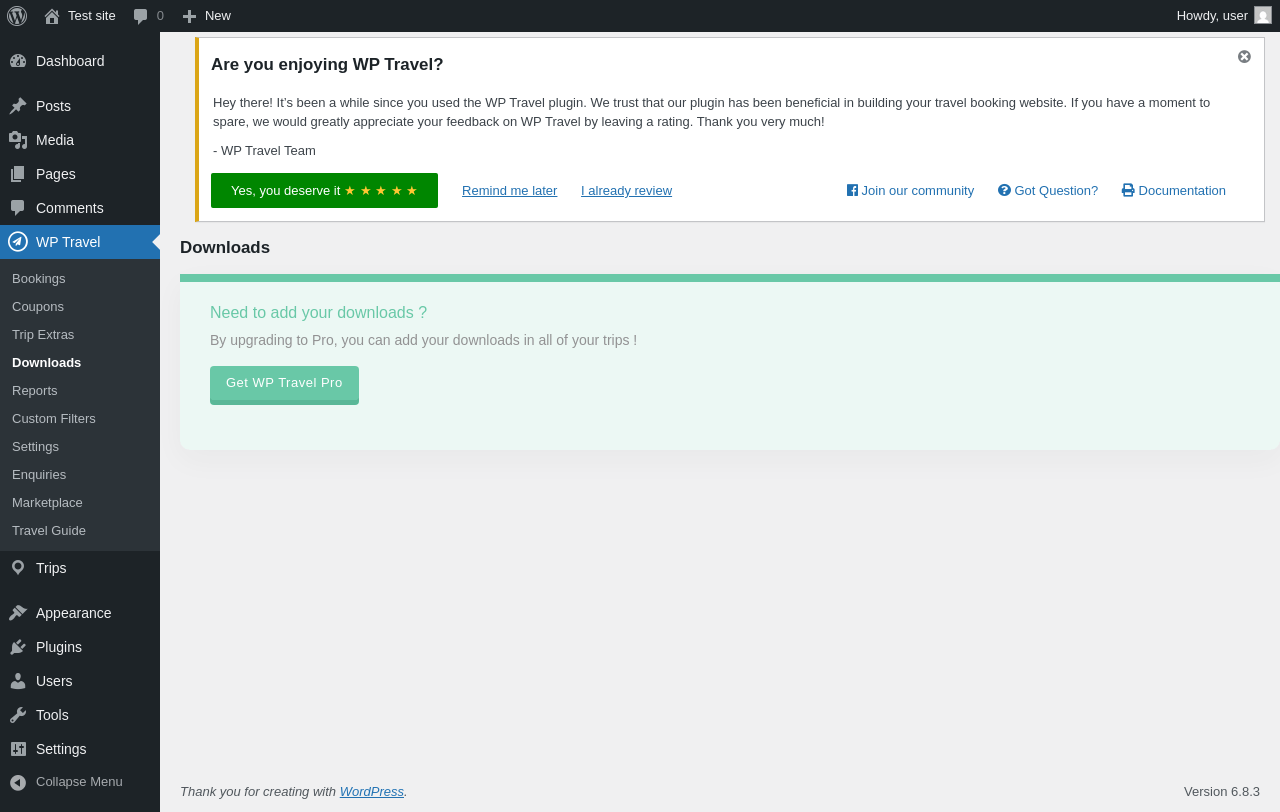Open the main Settings menu
1280x812 pixels.
(80, 749)
